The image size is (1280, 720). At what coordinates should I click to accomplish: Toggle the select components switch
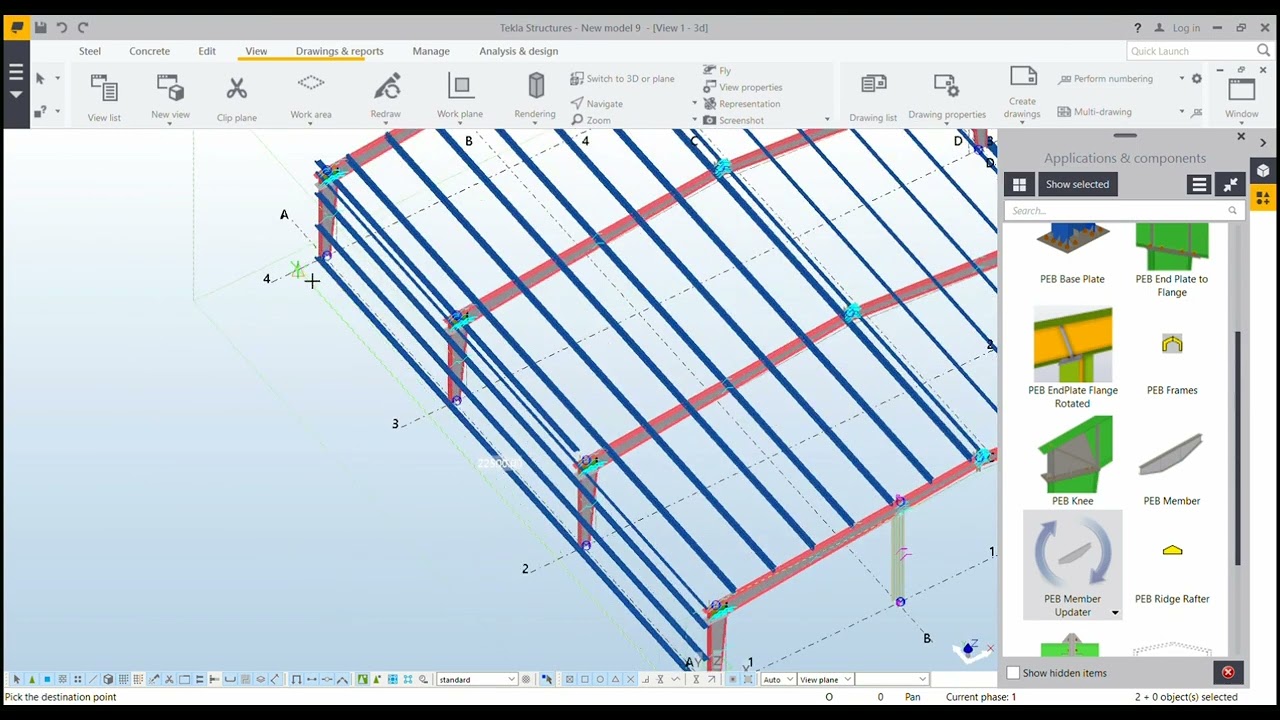(32, 680)
